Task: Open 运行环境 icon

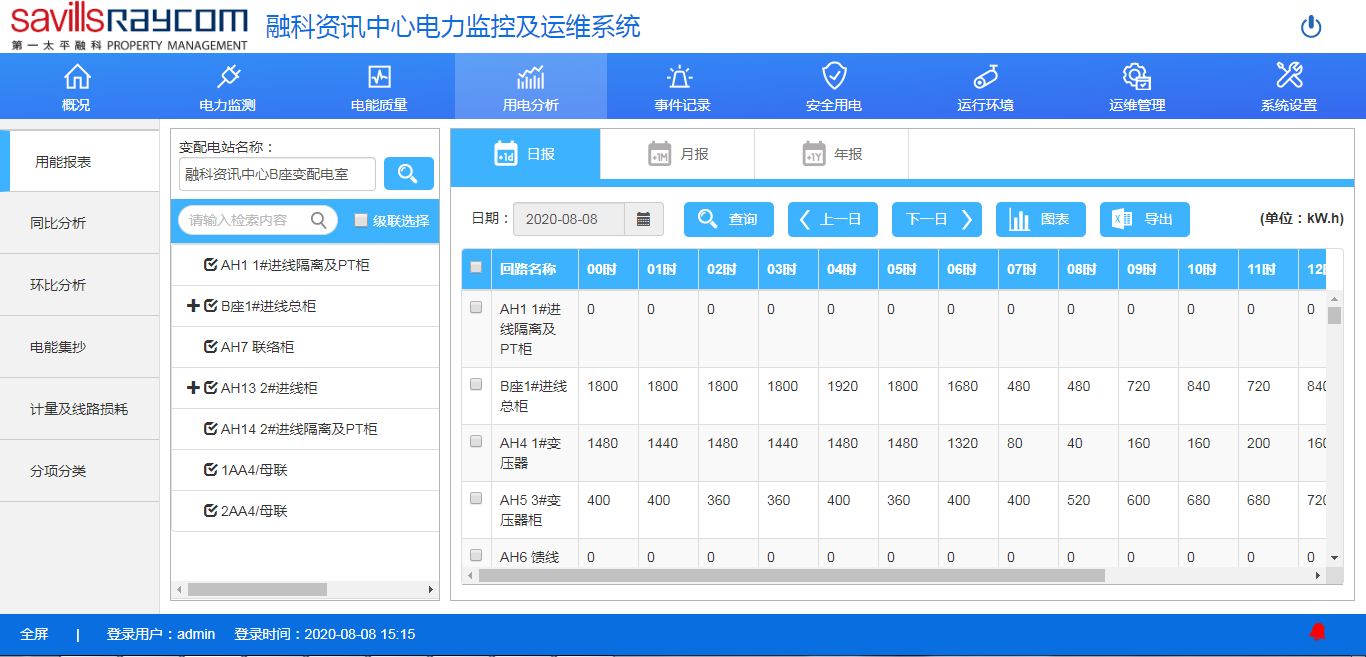Action: click(x=985, y=76)
